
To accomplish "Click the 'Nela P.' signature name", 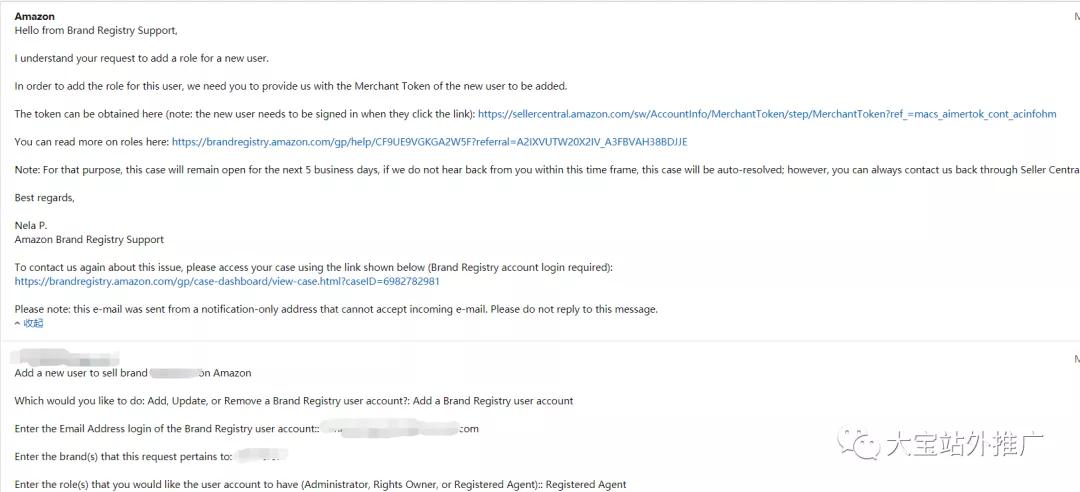I will pyautogui.click(x=32, y=226).
